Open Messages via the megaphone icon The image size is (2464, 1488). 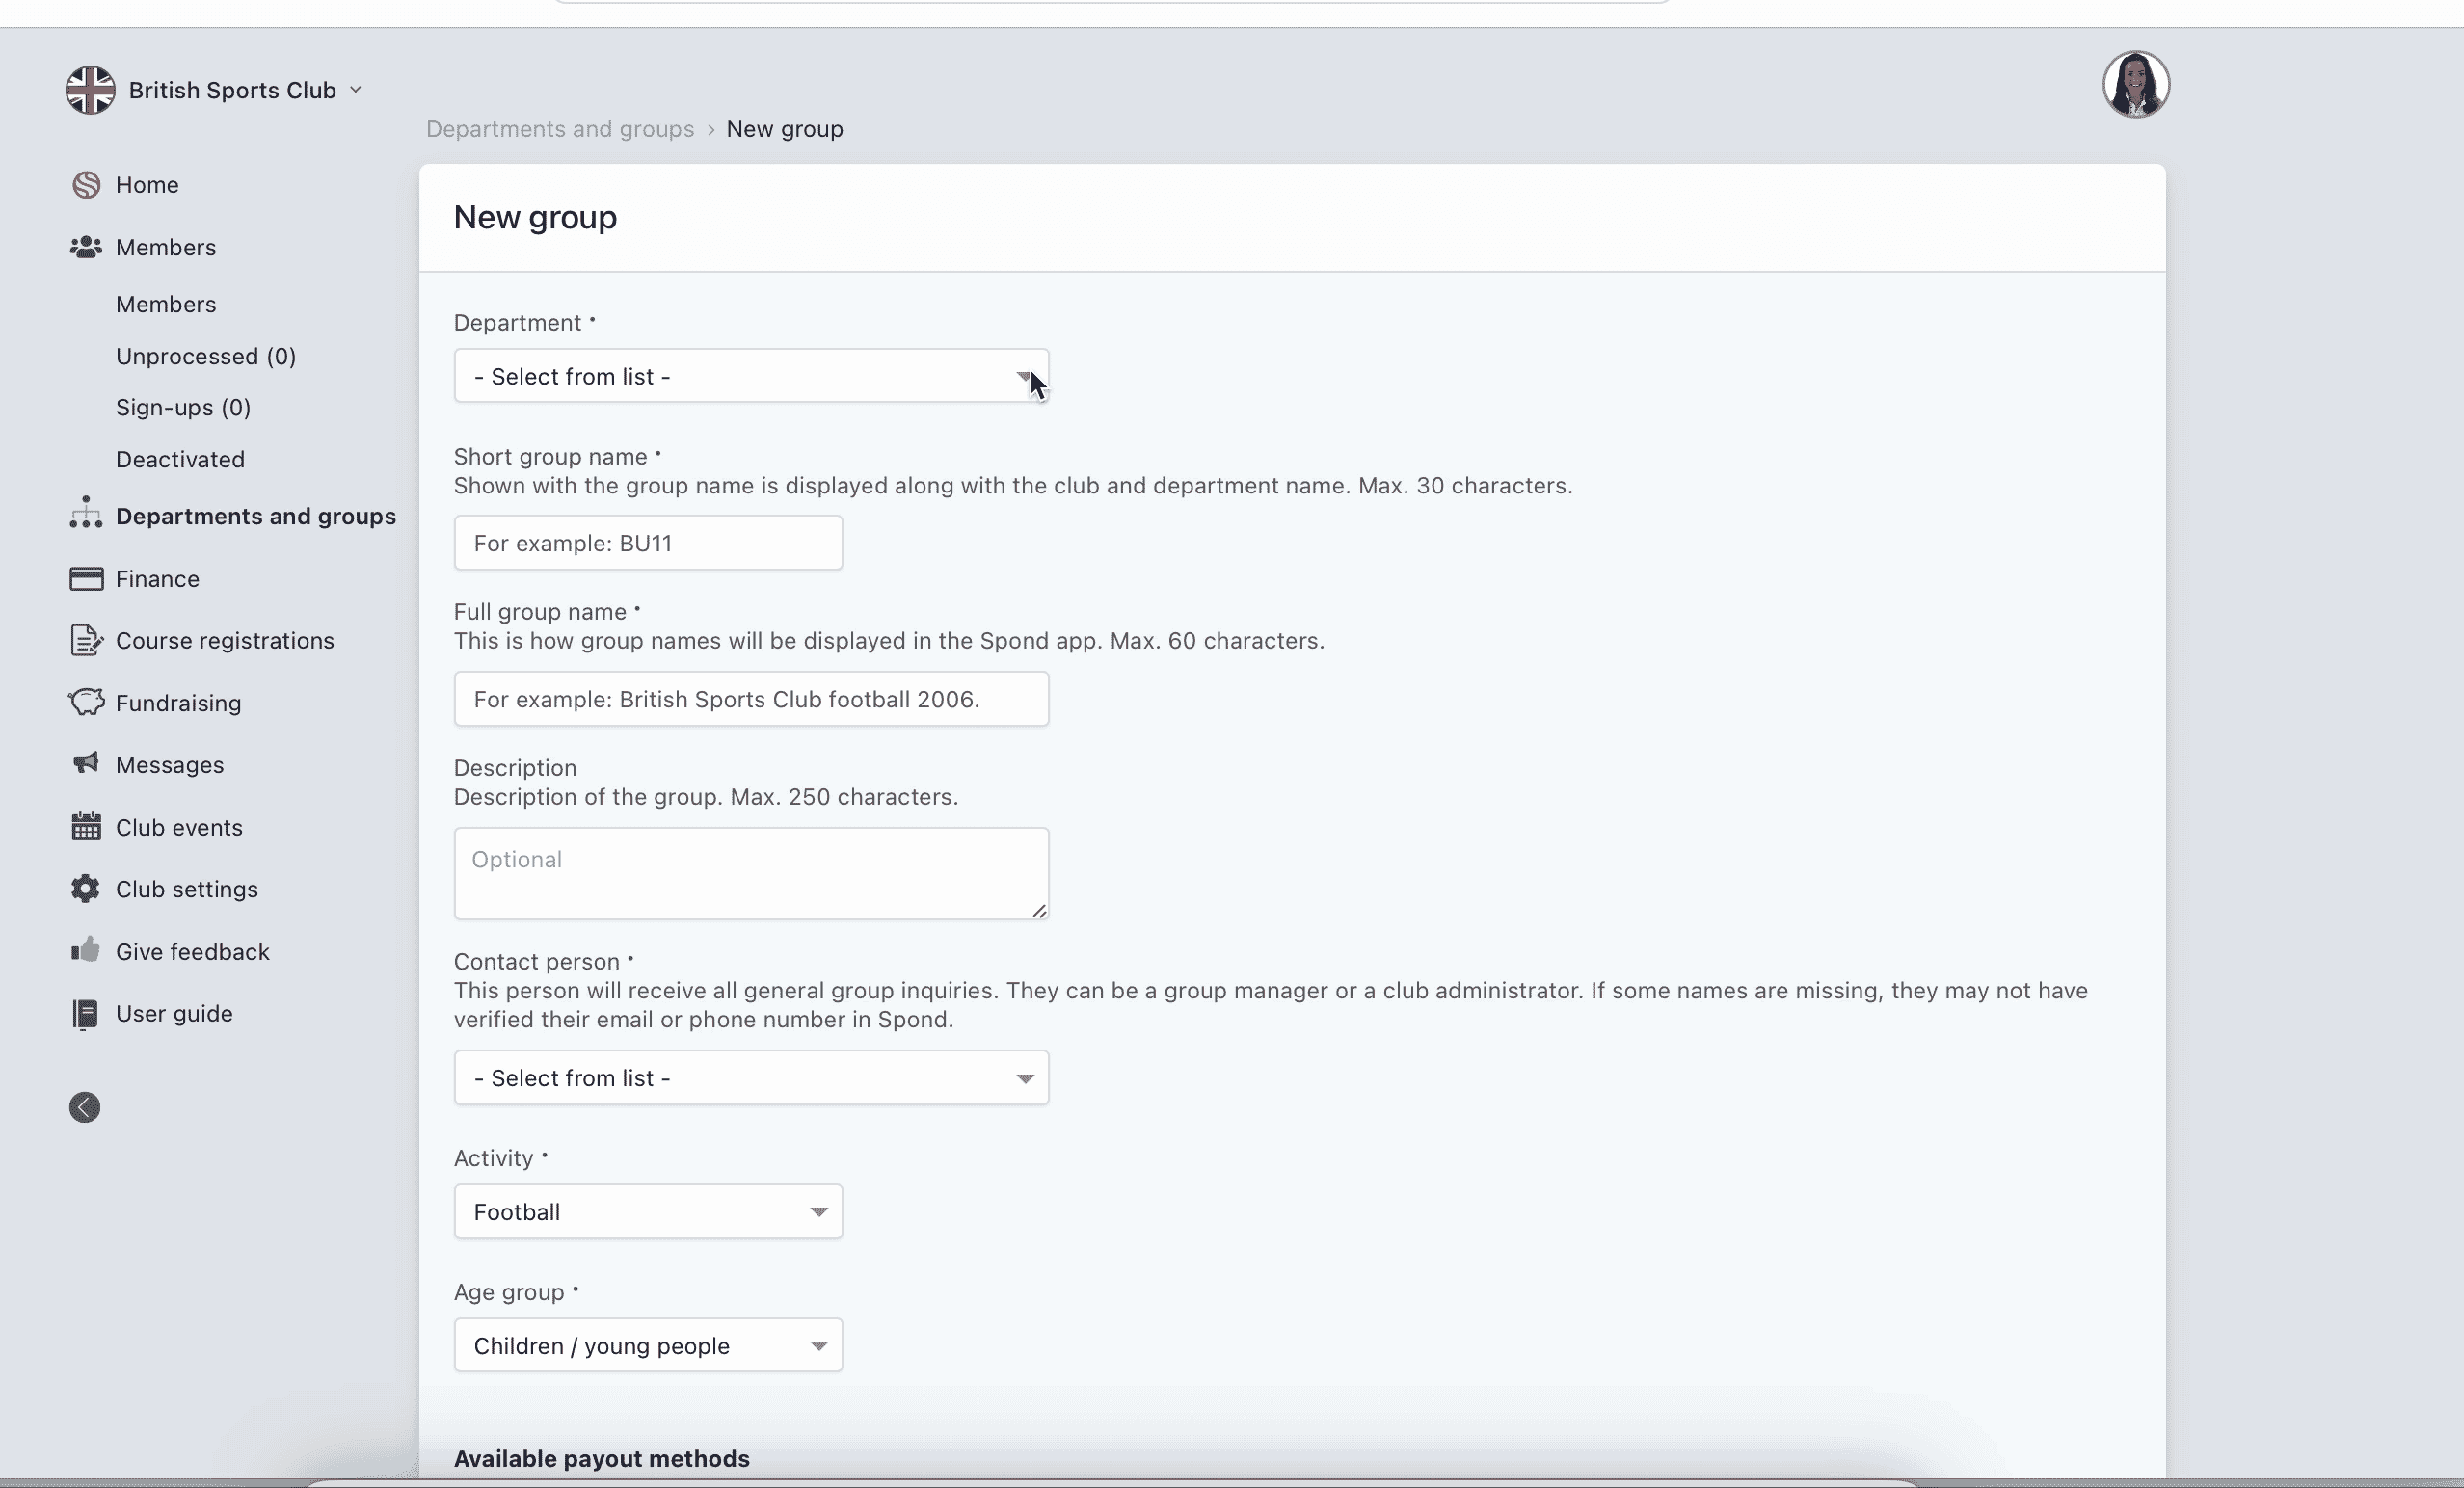pyautogui.click(x=86, y=764)
